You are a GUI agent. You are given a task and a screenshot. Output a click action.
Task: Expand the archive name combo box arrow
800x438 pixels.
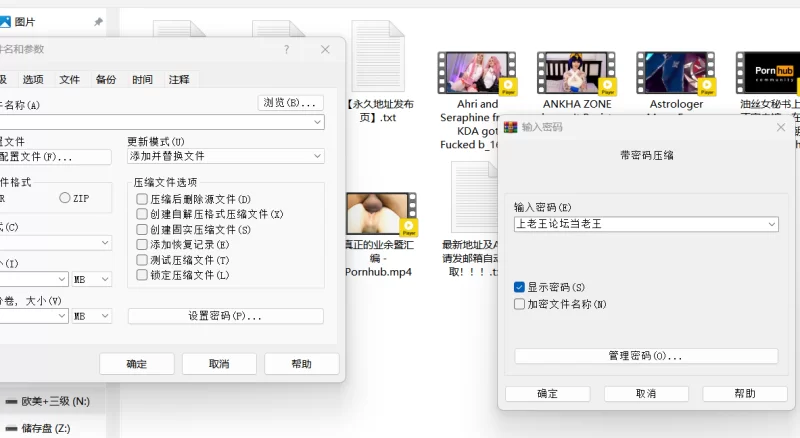(317, 122)
